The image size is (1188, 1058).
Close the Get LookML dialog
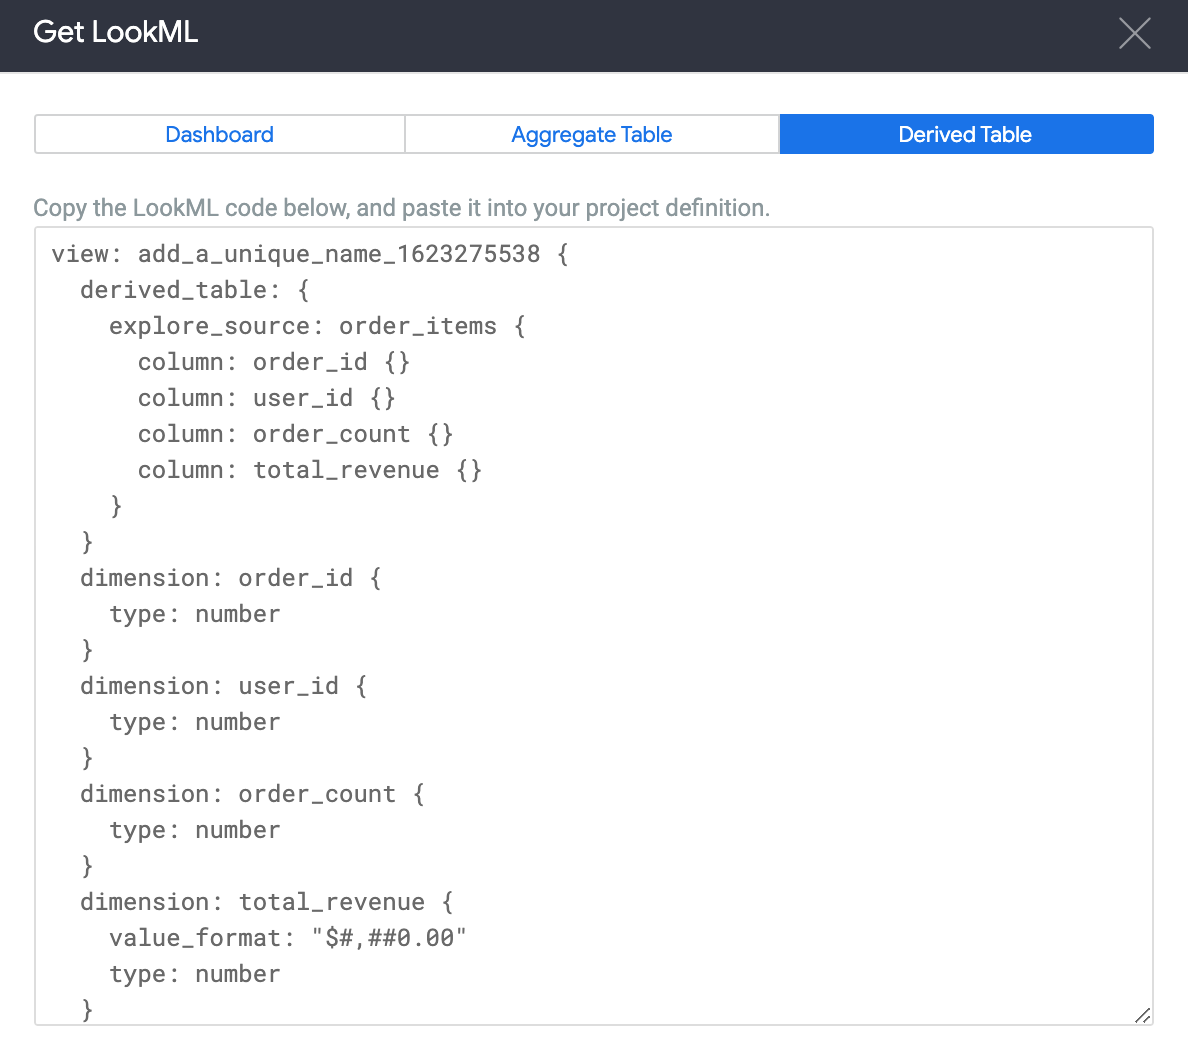click(x=1134, y=33)
